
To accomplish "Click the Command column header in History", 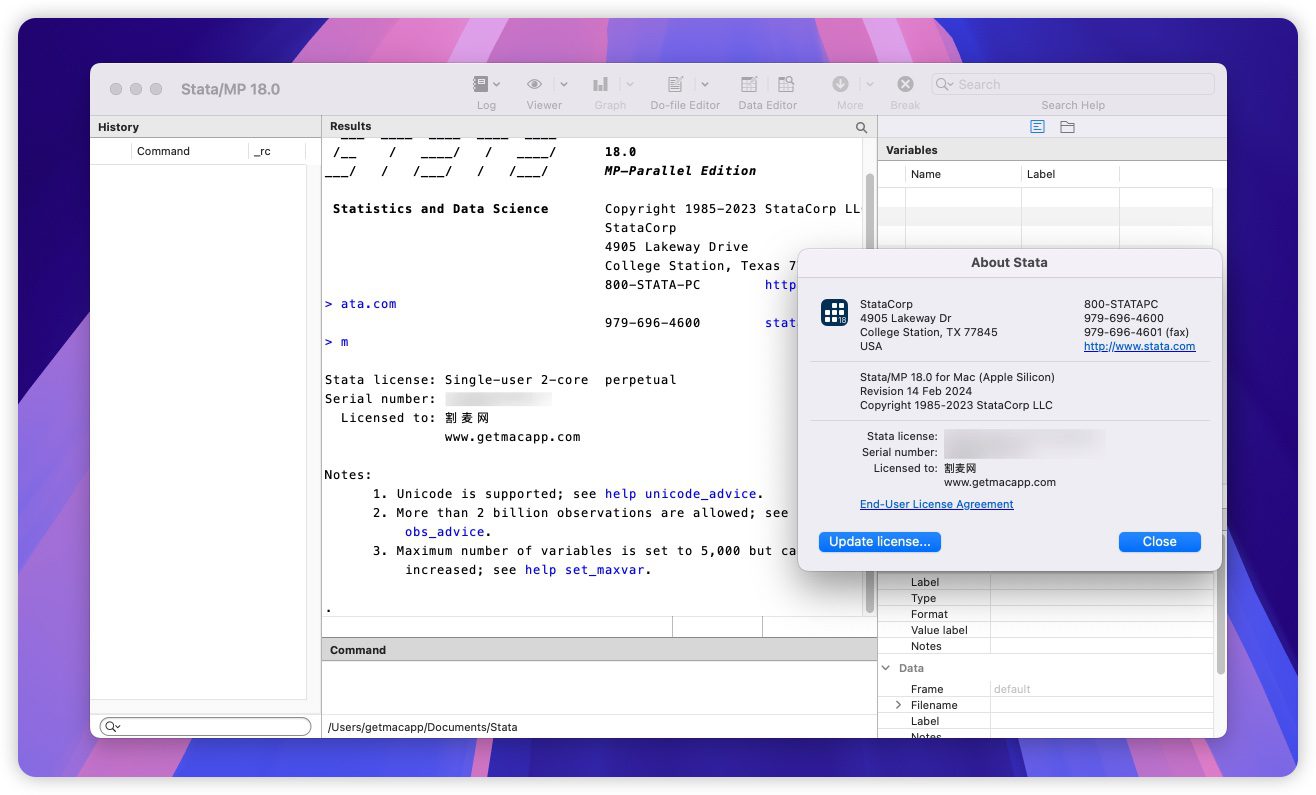I will click(190, 151).
